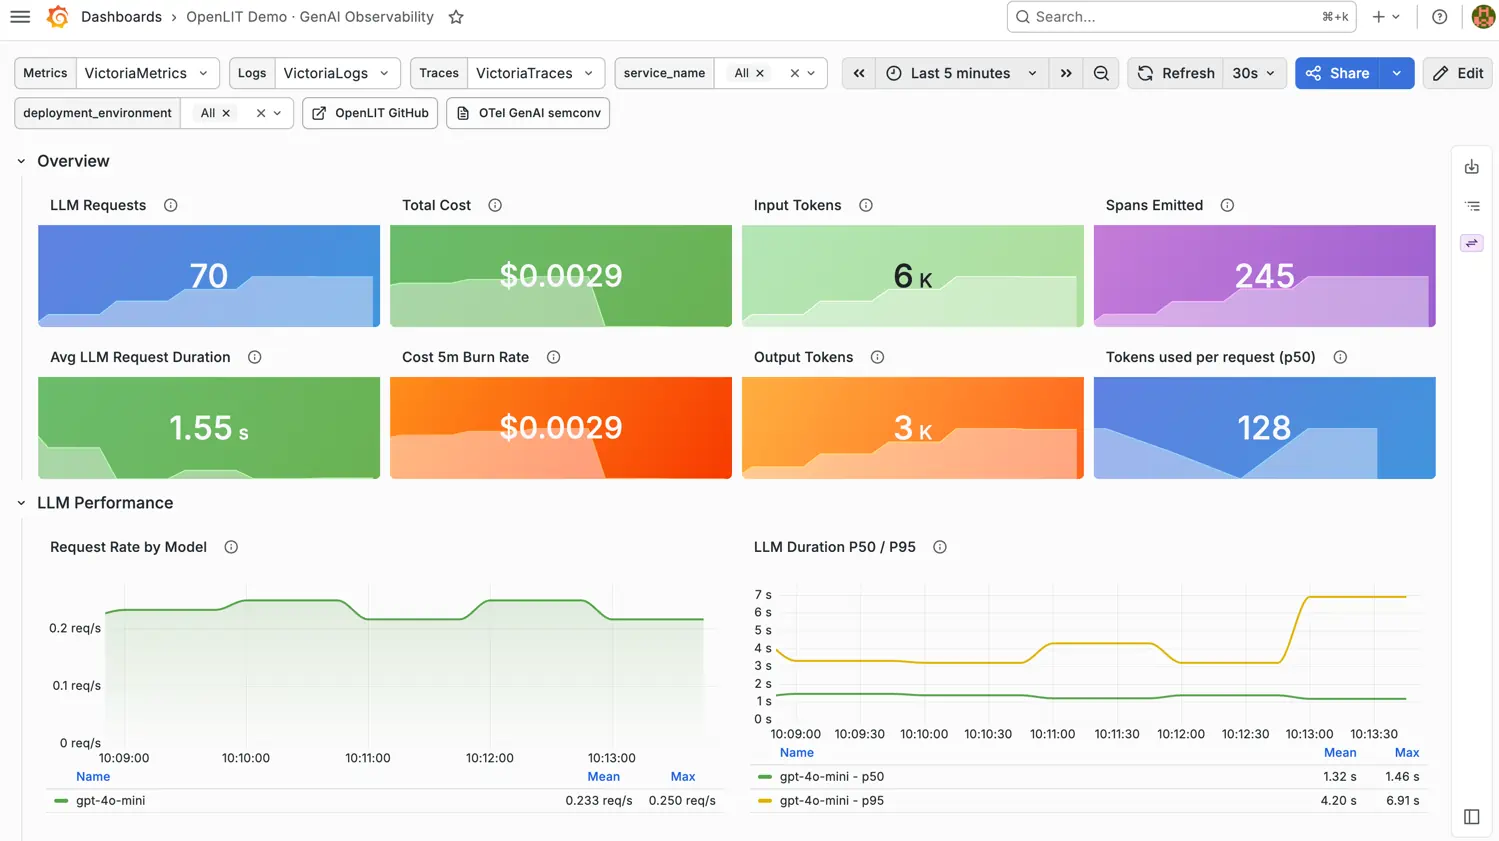Click the green p50 legend color swatch

tap(765, 777)
